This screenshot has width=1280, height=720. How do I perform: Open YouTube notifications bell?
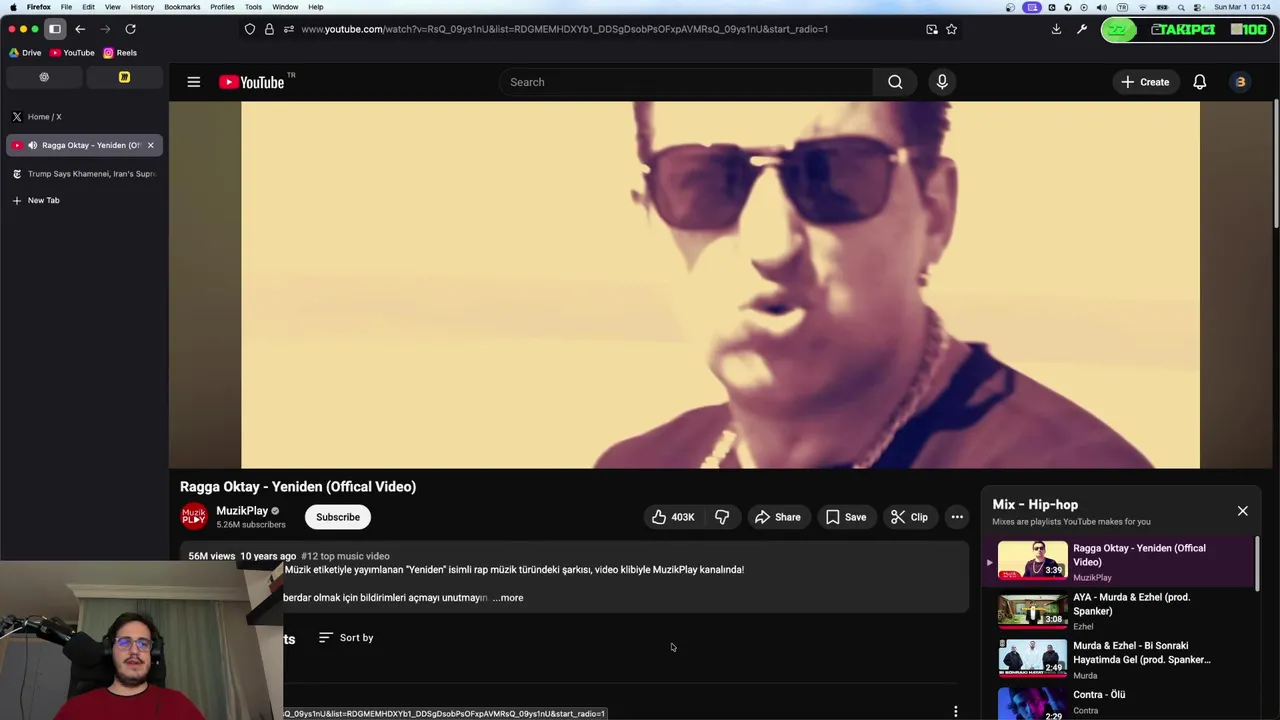1199,82
